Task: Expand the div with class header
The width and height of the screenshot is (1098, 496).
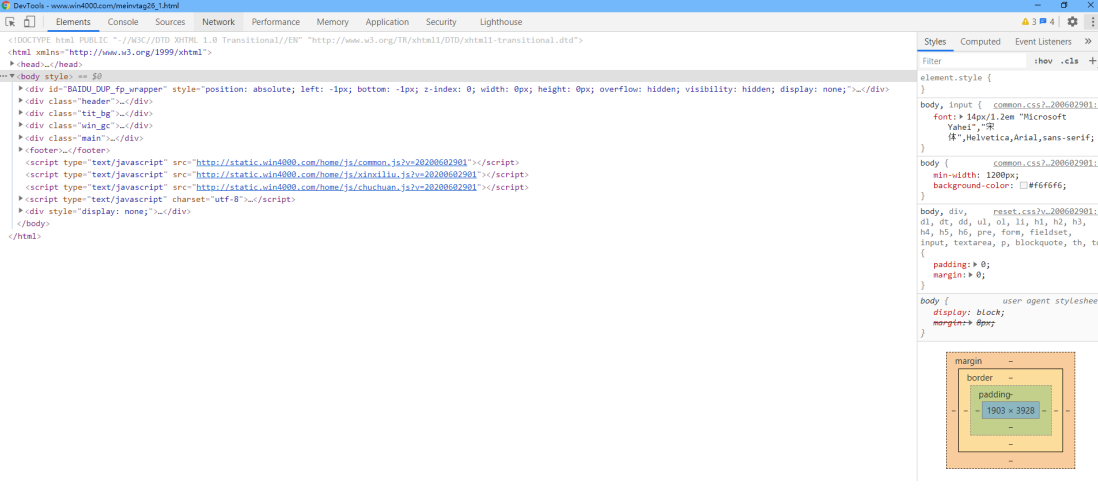Action: point(21,101)
